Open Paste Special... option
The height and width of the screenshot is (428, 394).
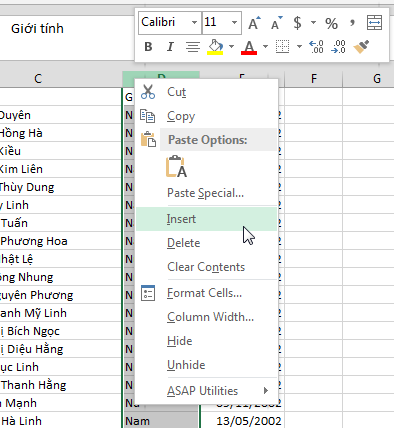click(x=206, y=193)
